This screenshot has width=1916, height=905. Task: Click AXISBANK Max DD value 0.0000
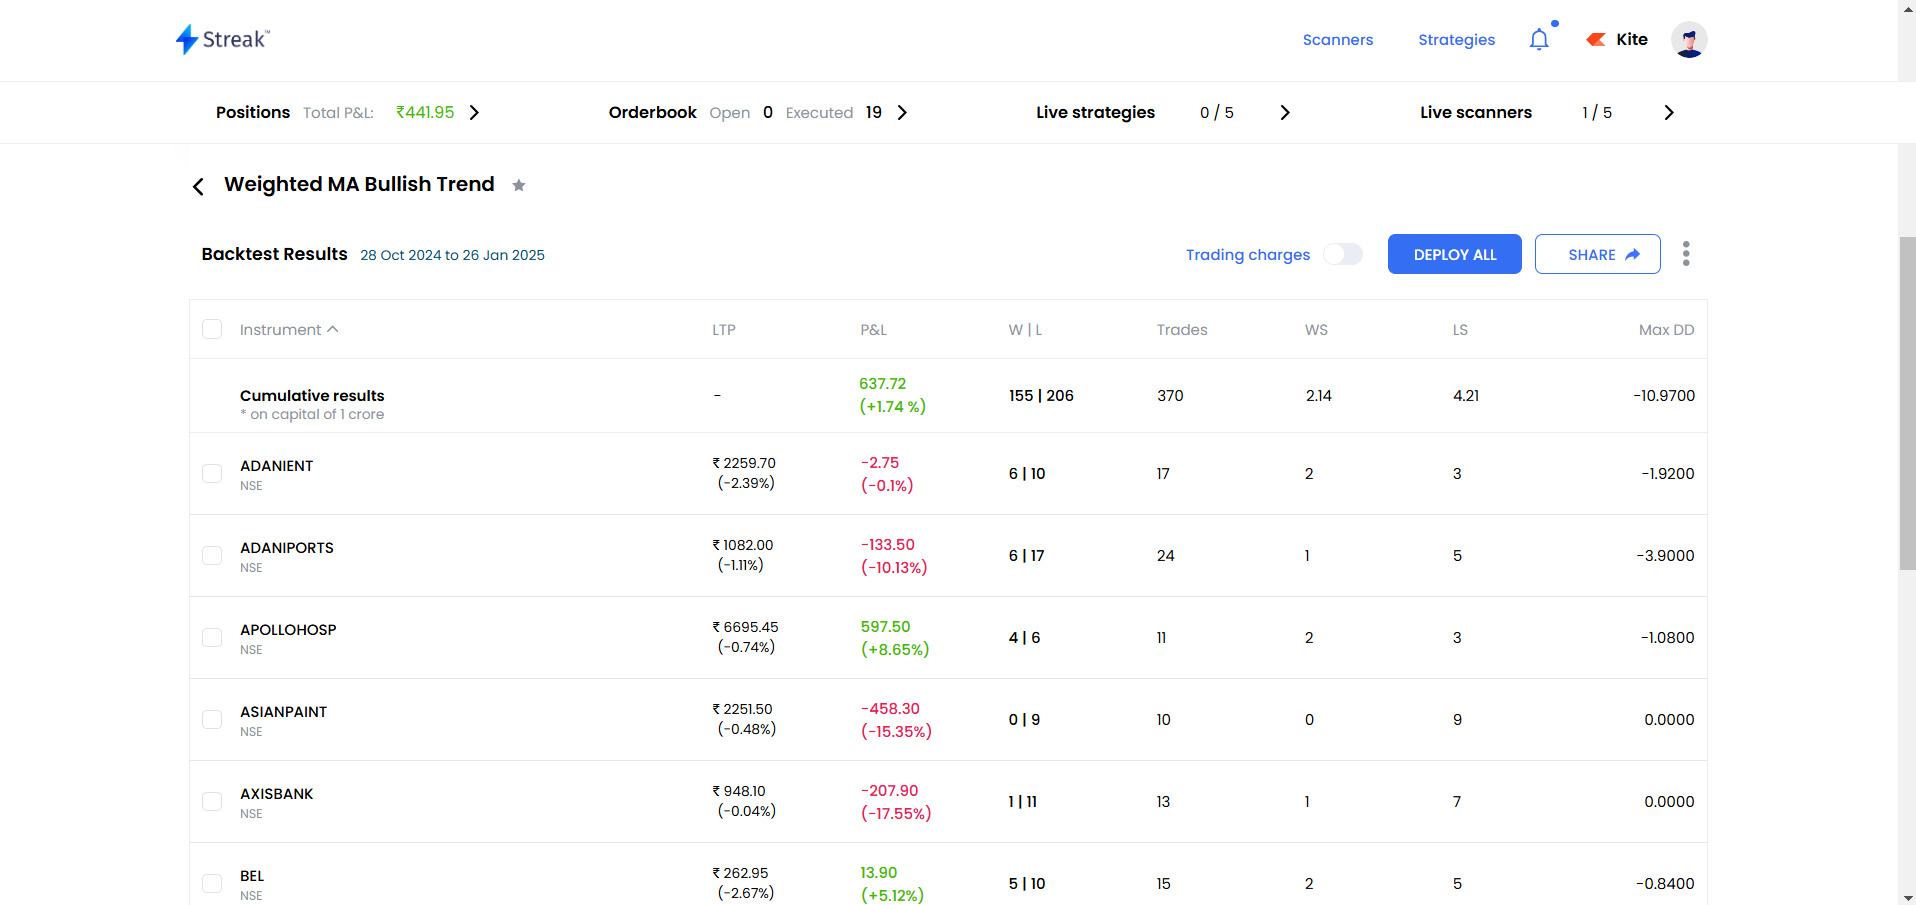tap(1669, 802)
